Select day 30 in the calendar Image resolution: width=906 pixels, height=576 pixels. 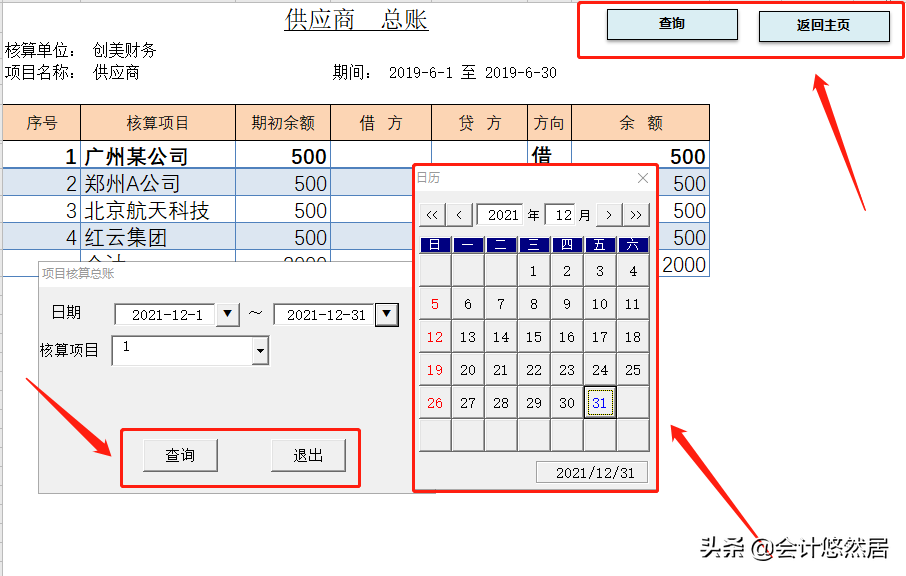(566, 403)
